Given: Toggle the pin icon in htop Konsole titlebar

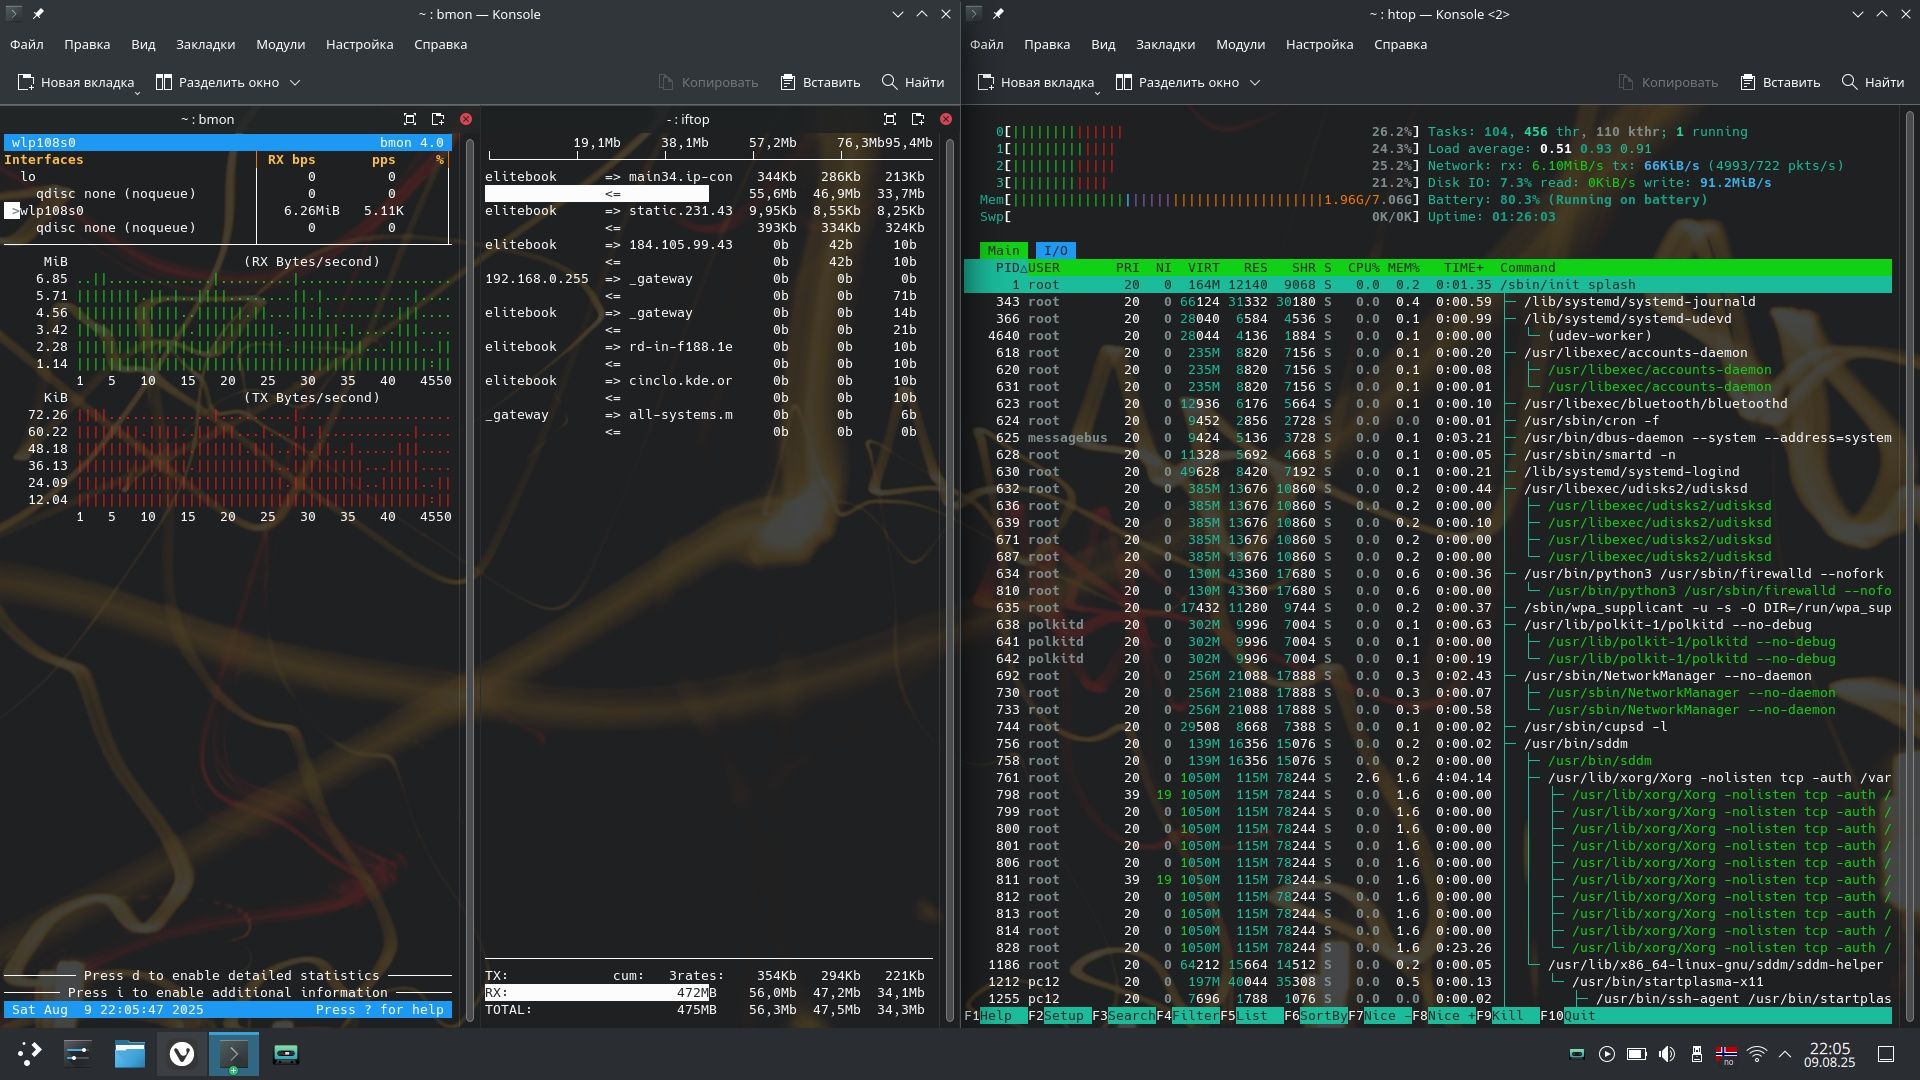Looking at the screenshot, I should tap(998, 14).
